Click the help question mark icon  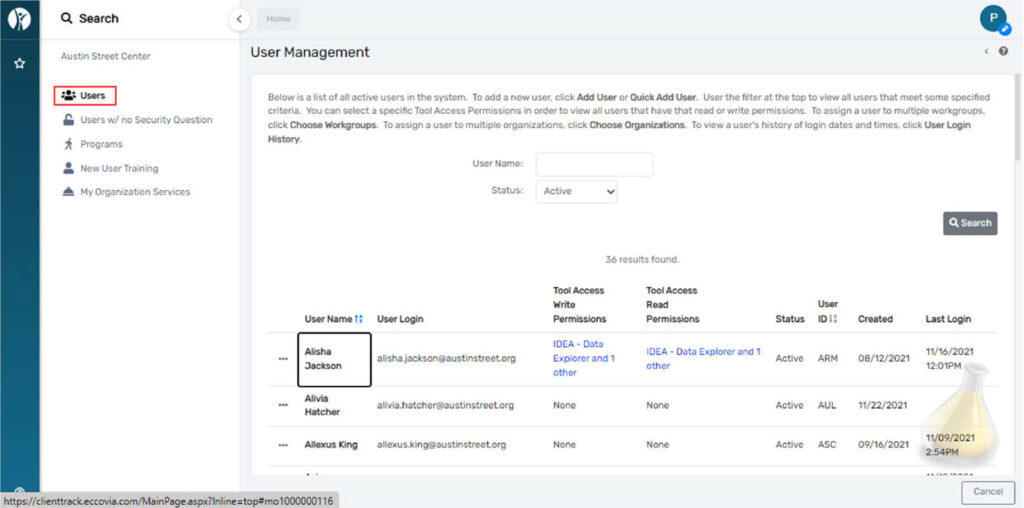click(1003, 52)
